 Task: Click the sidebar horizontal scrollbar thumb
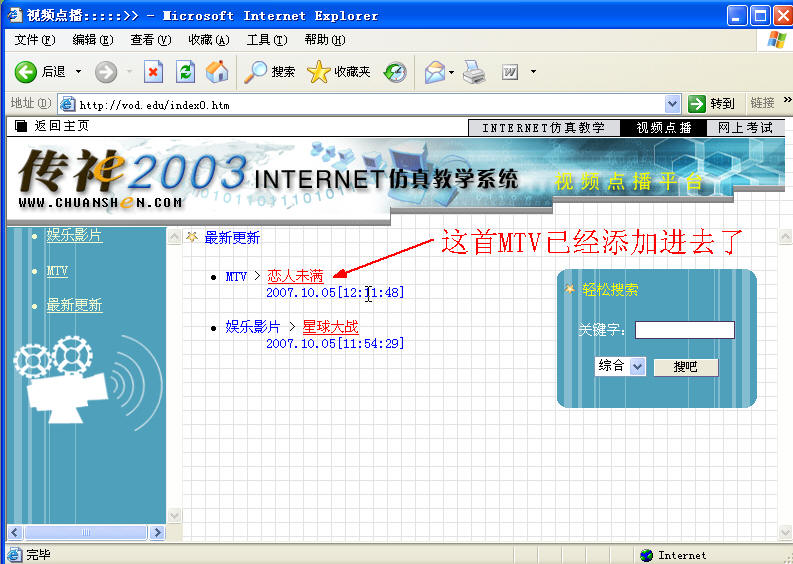click(x=85, y=533)
